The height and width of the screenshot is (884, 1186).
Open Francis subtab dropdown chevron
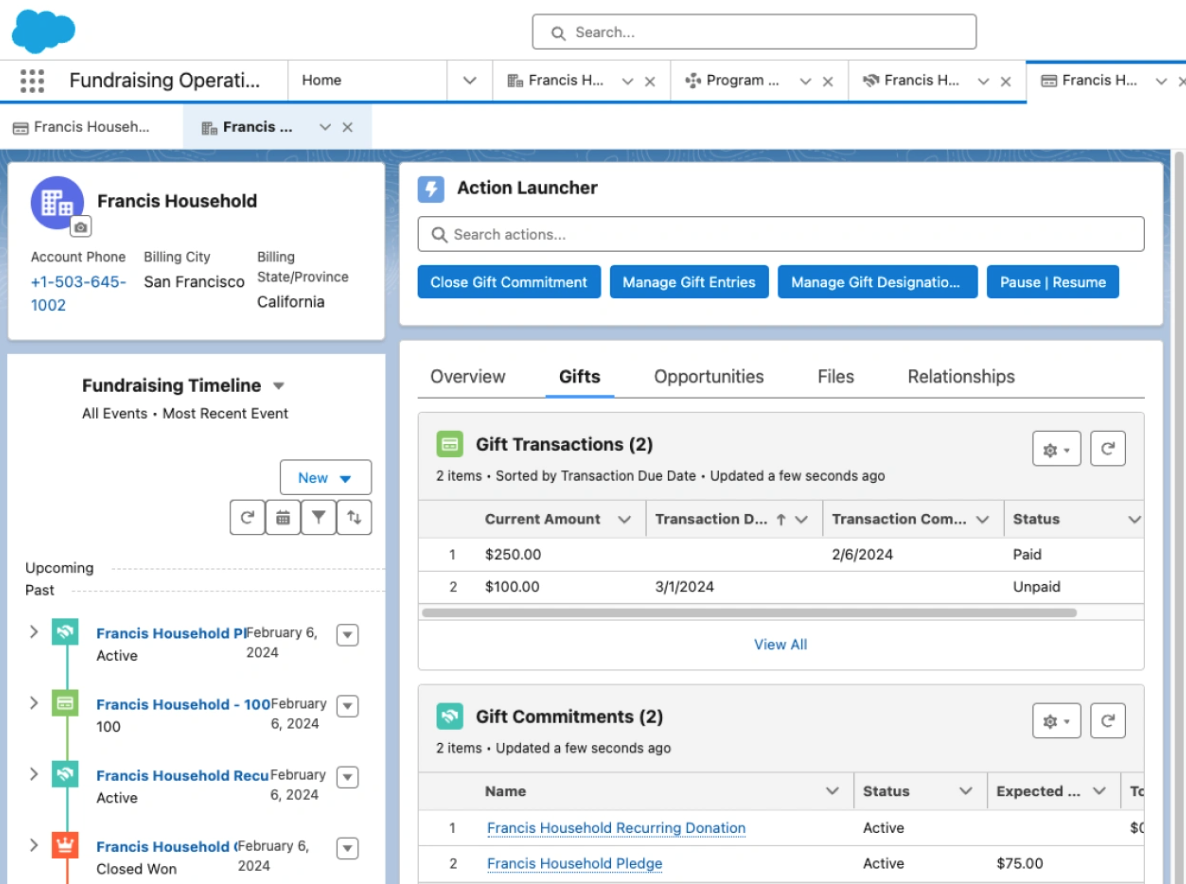click(325, 127)
